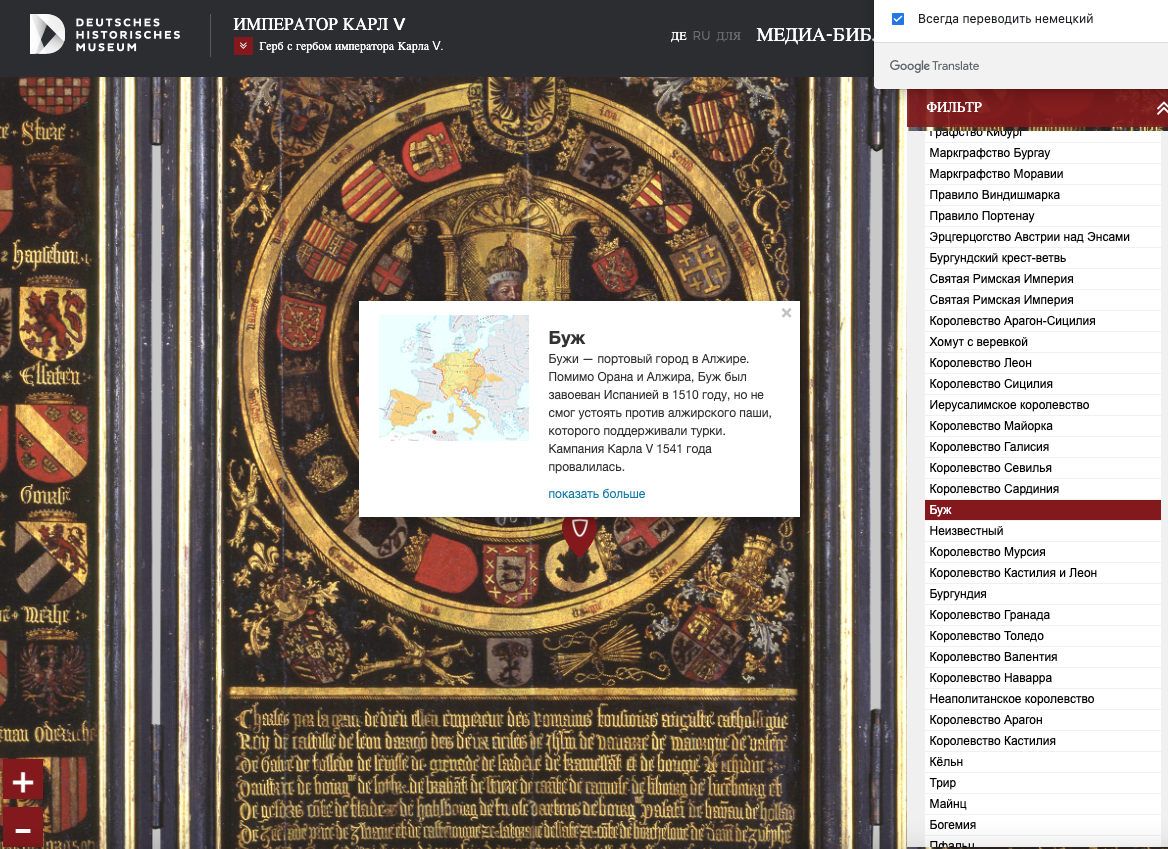This screenshot has width=1168, height=849.
Task: Choose 'Королевство Сицилия' from the filter
Action: (1043, 384)
